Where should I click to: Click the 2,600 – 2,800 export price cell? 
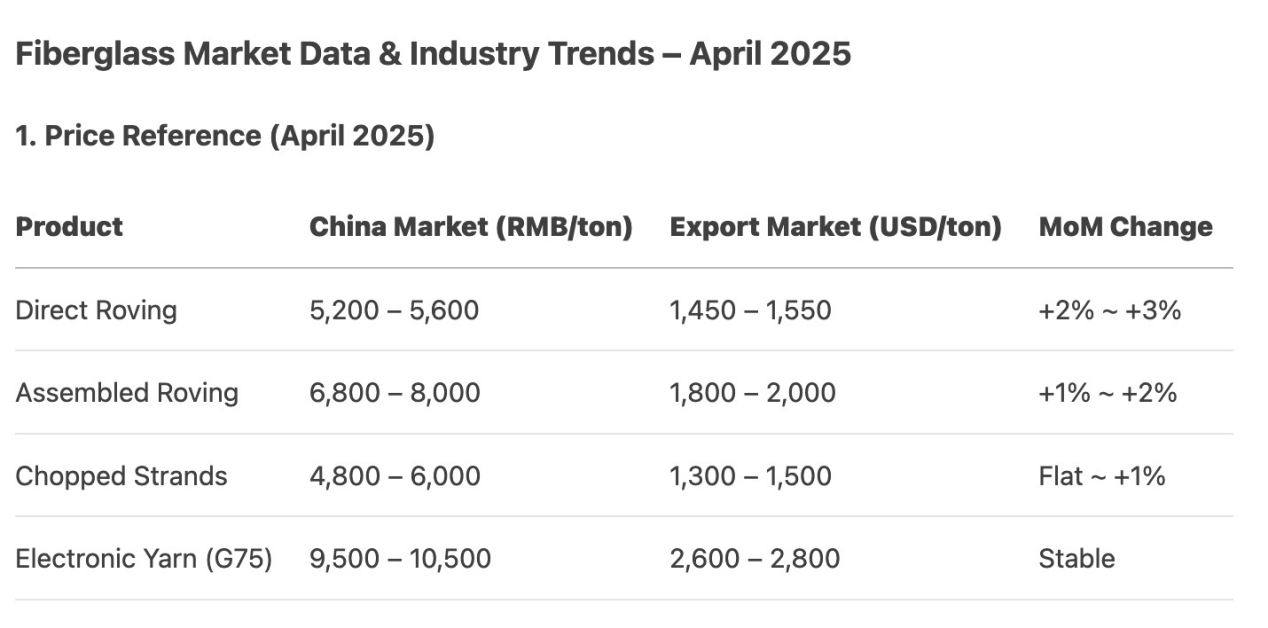754,558
